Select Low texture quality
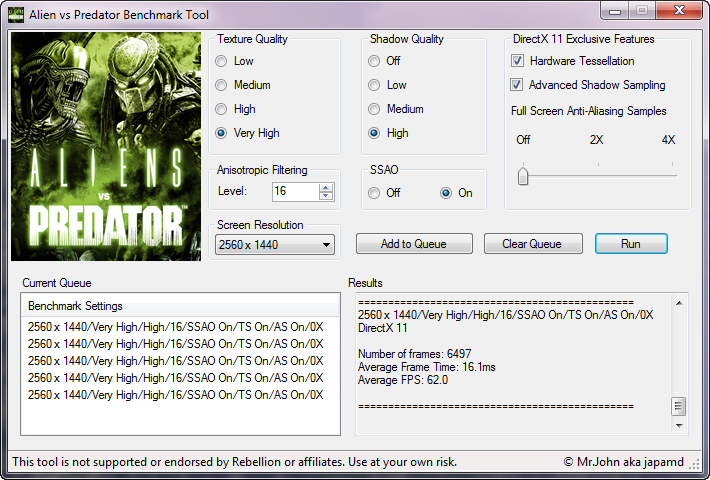Viewport: 710px width, 480px height. 222,61
